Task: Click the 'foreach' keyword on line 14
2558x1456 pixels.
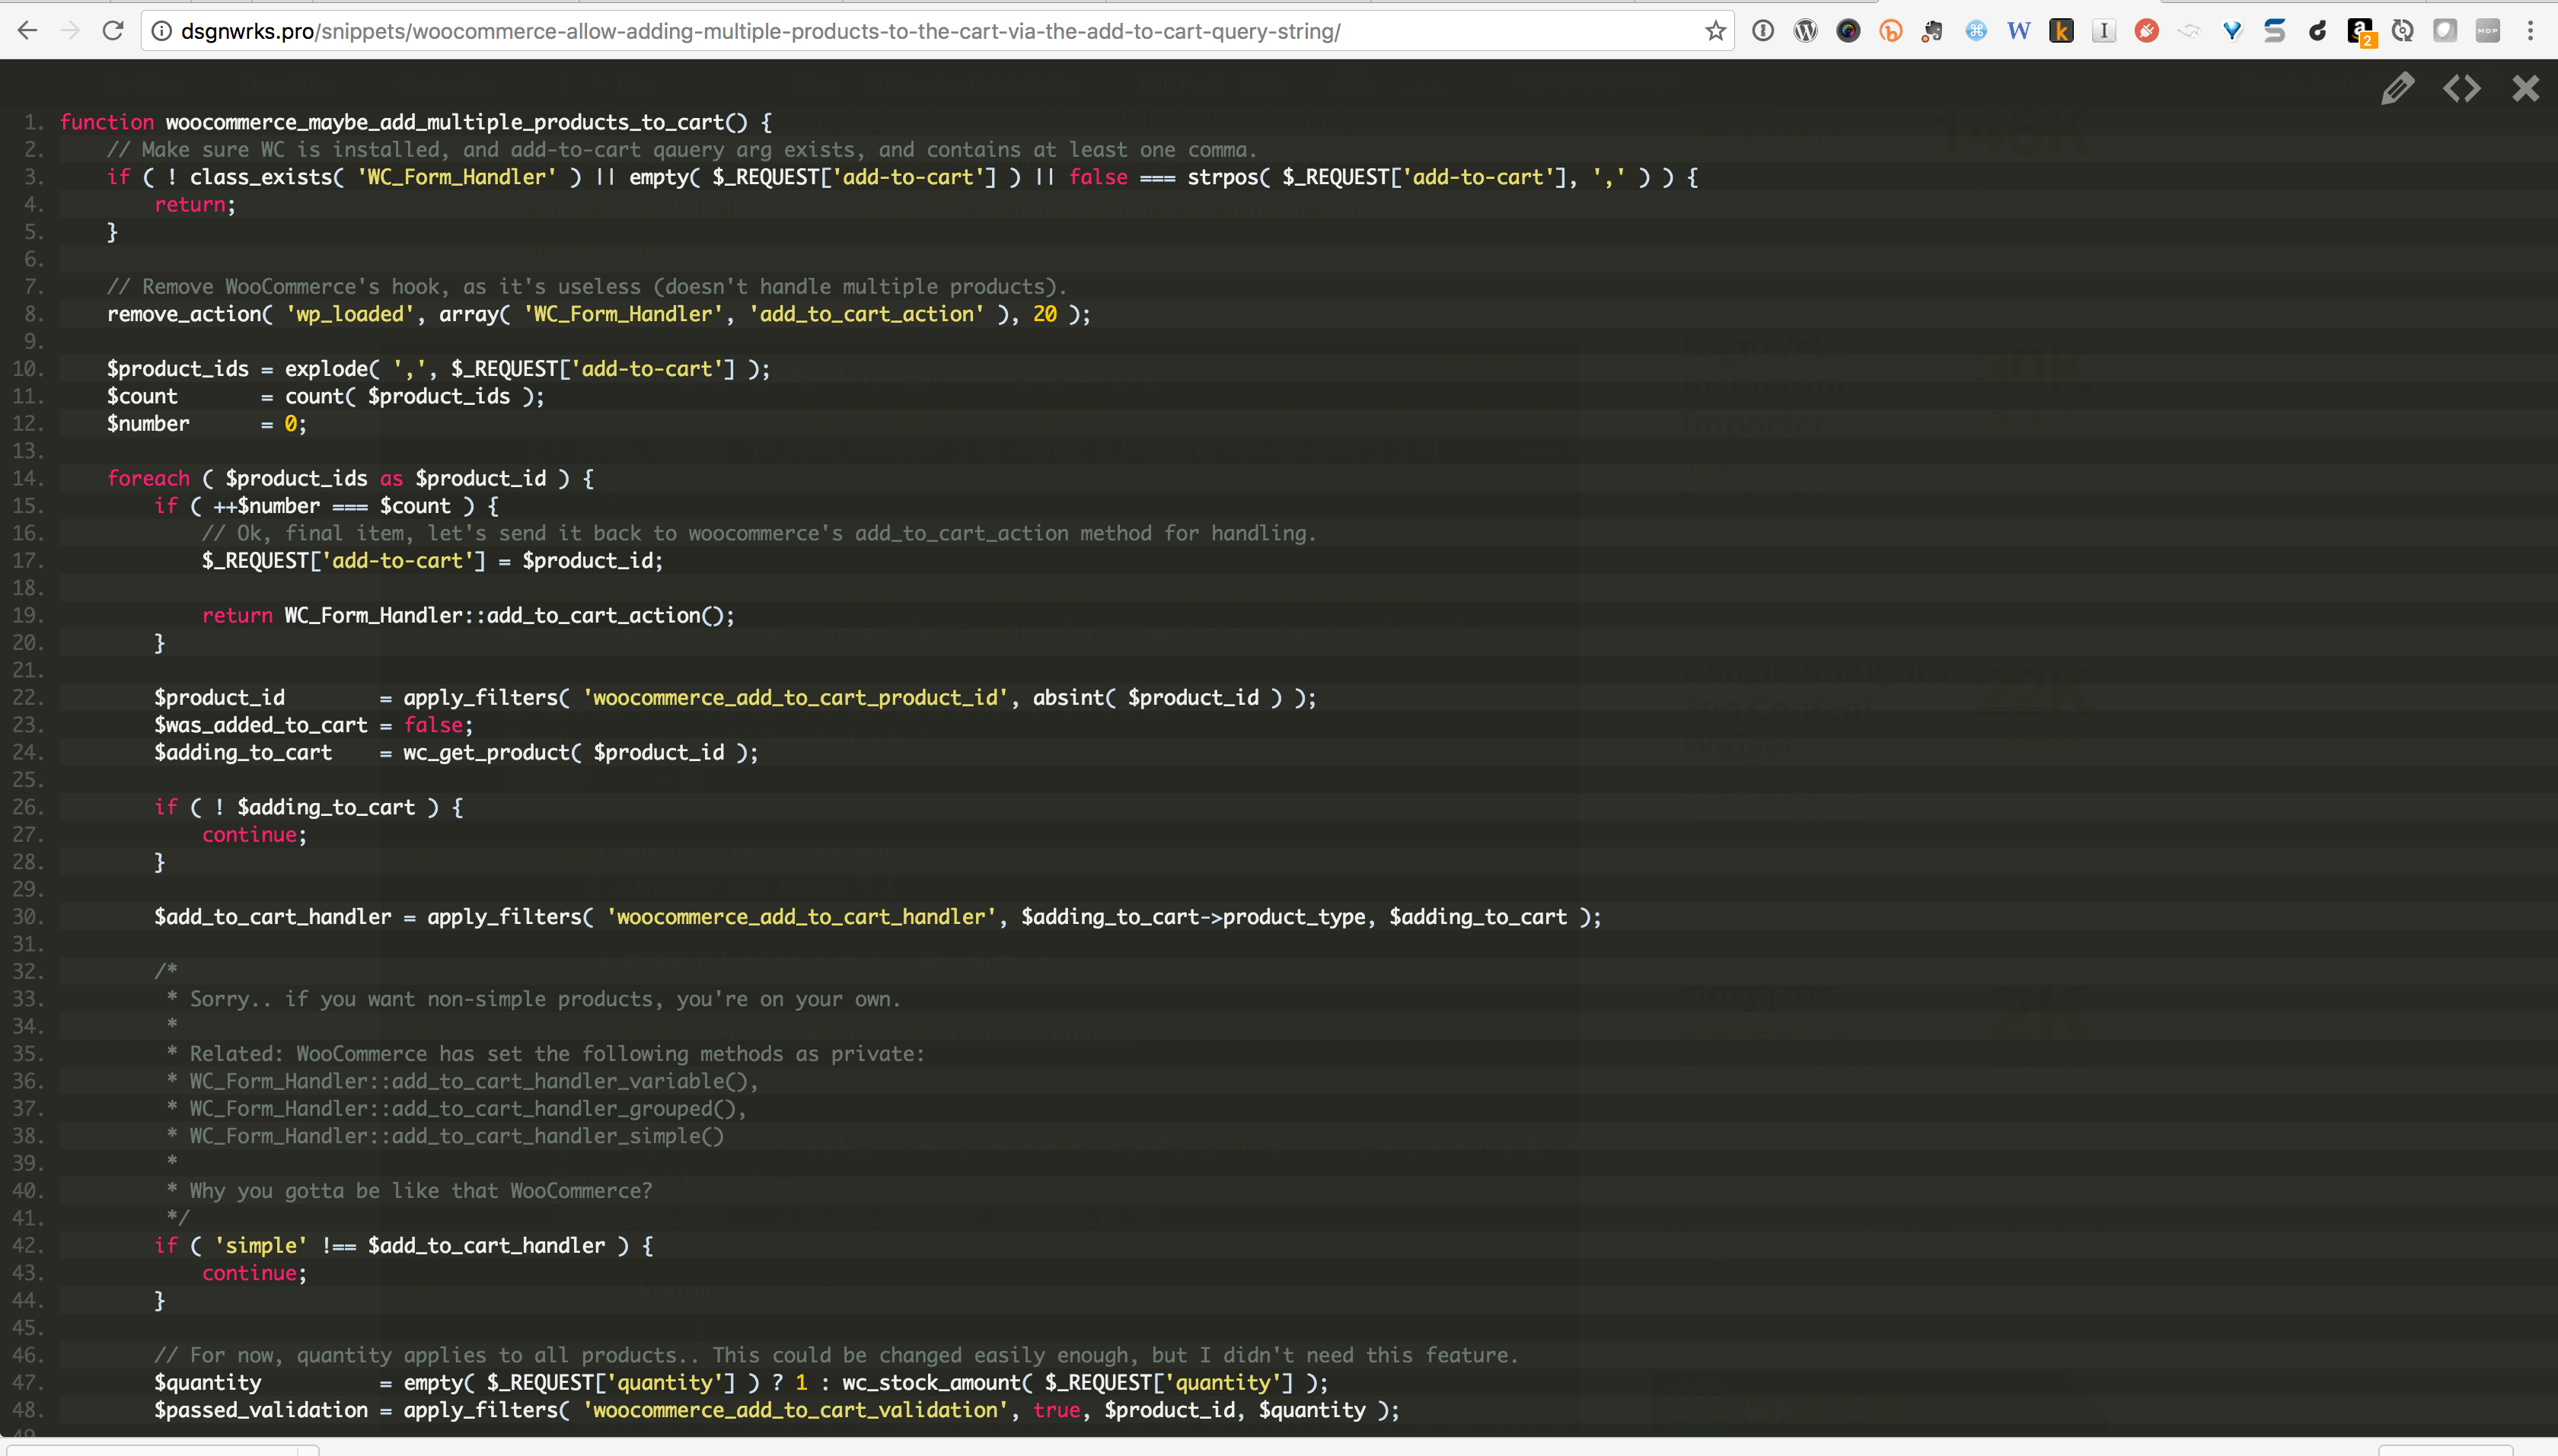Action: (x=148, y=478)
